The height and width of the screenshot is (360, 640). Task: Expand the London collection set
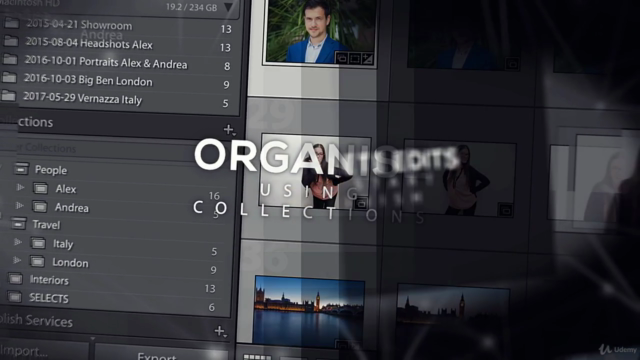(x=16, y=260)
